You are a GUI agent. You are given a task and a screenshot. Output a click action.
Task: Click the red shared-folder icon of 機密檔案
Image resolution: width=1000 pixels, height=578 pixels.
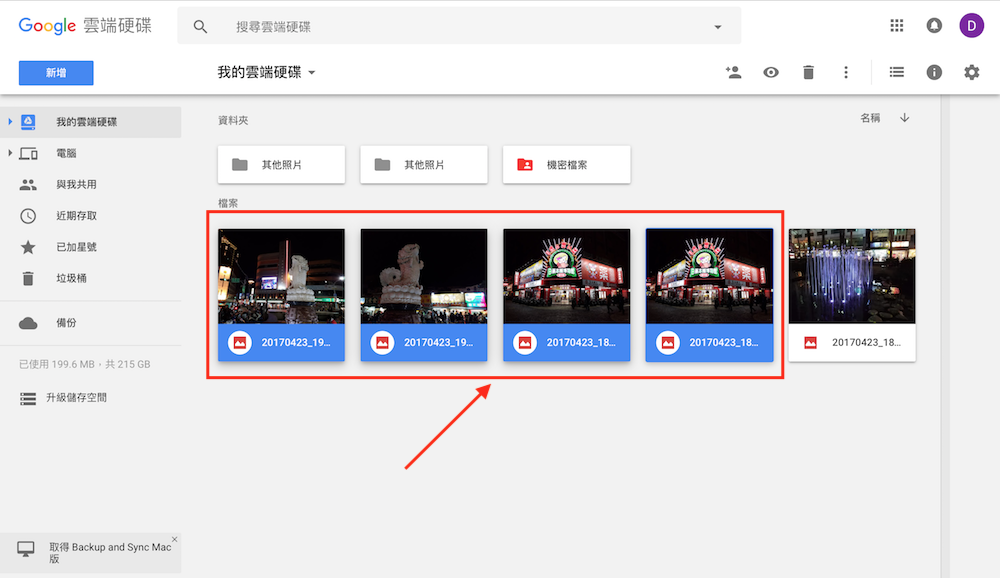point(525,165)
